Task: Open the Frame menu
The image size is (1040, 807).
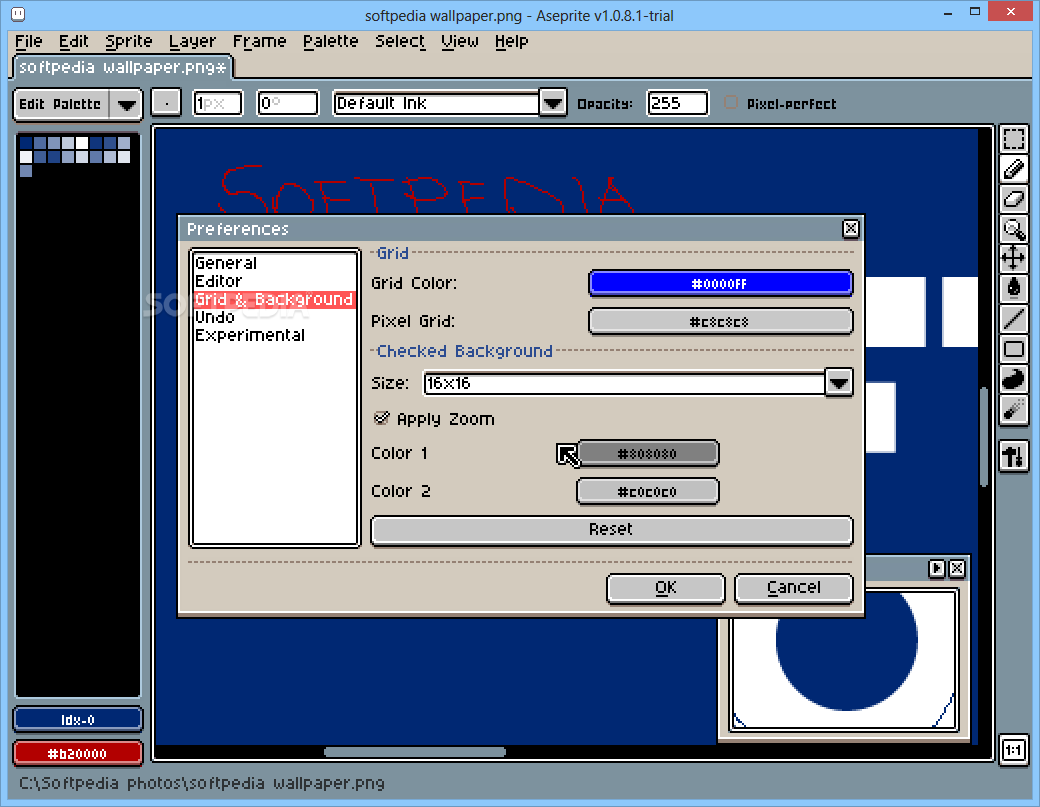Action: coord(259,41)
